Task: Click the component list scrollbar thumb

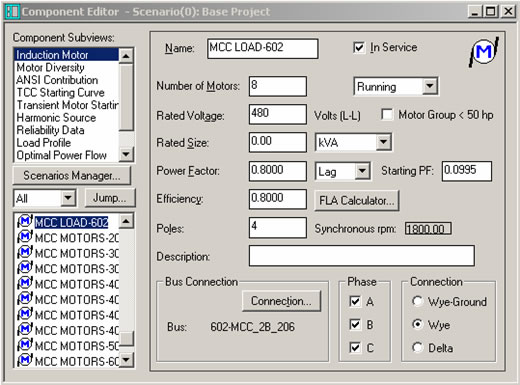Action: pyautogui.click(x=126, y=340)
